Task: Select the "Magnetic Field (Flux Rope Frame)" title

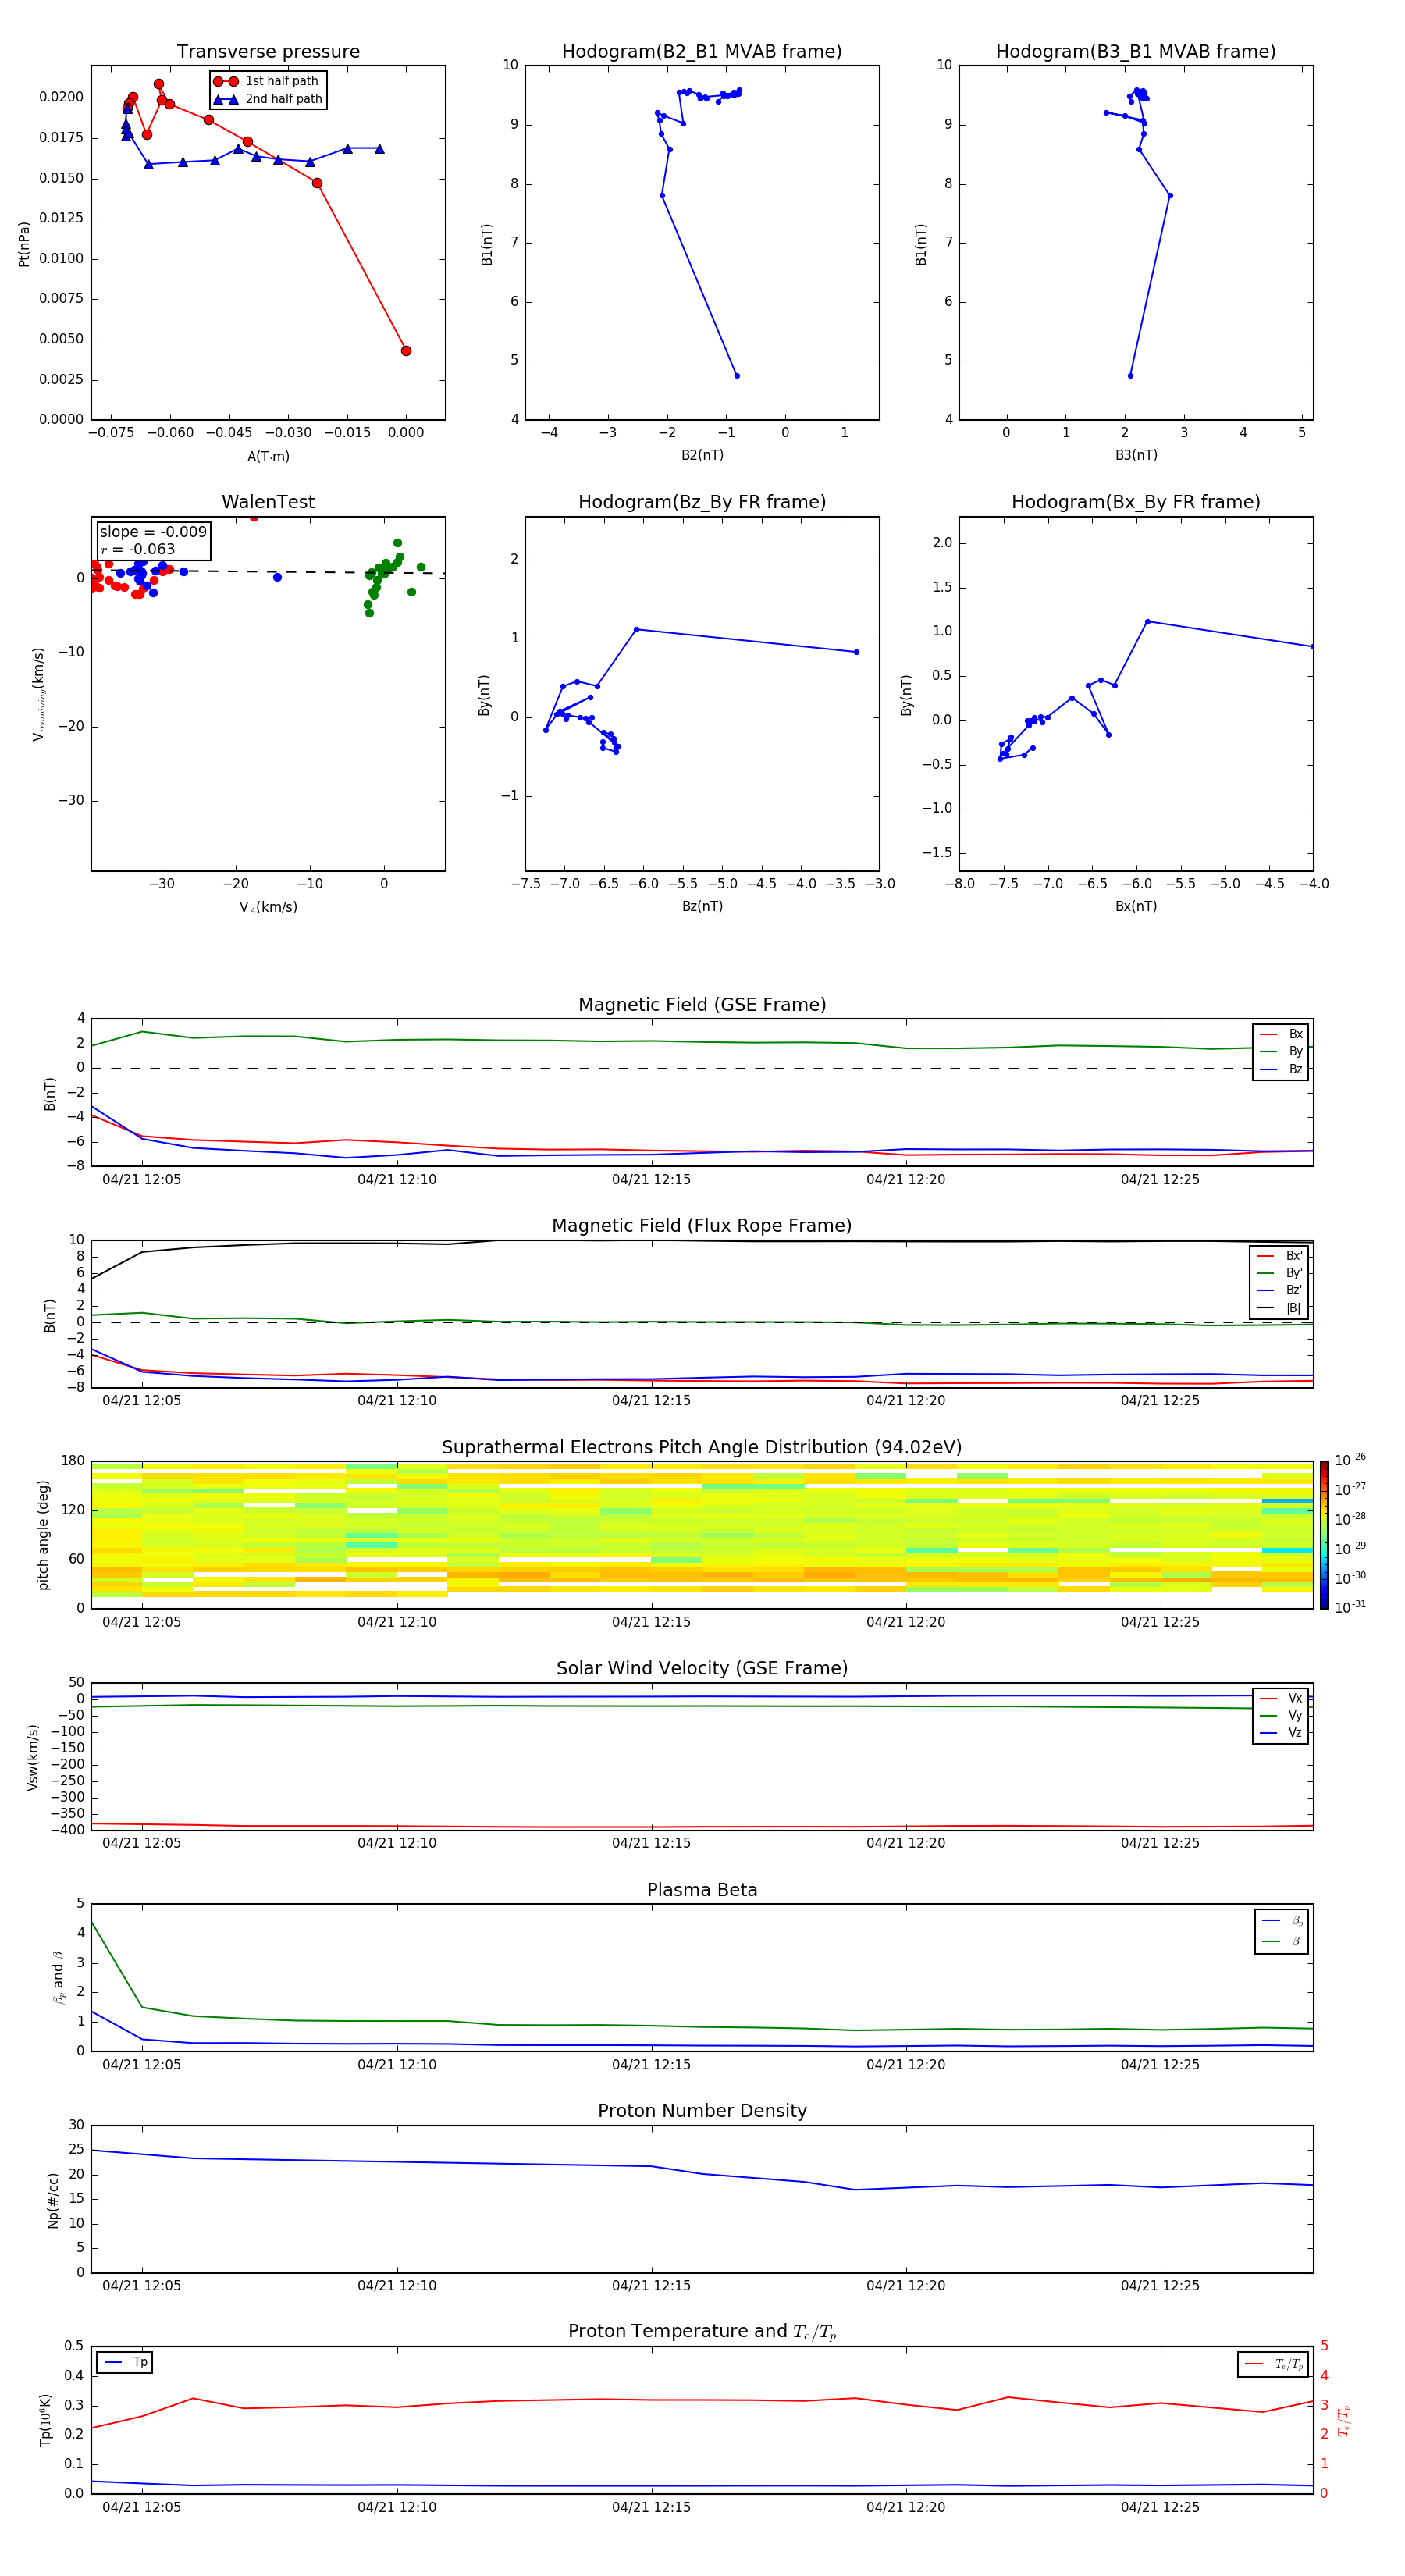Action: coord(702,1226)
